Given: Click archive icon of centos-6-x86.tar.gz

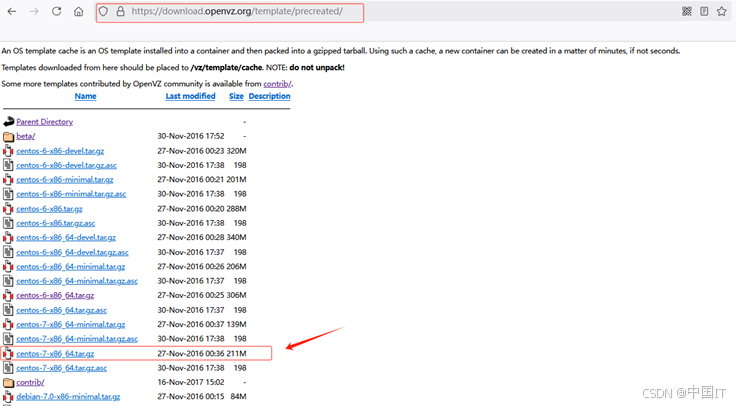Looking at the screenshot, I should point(8,209).
